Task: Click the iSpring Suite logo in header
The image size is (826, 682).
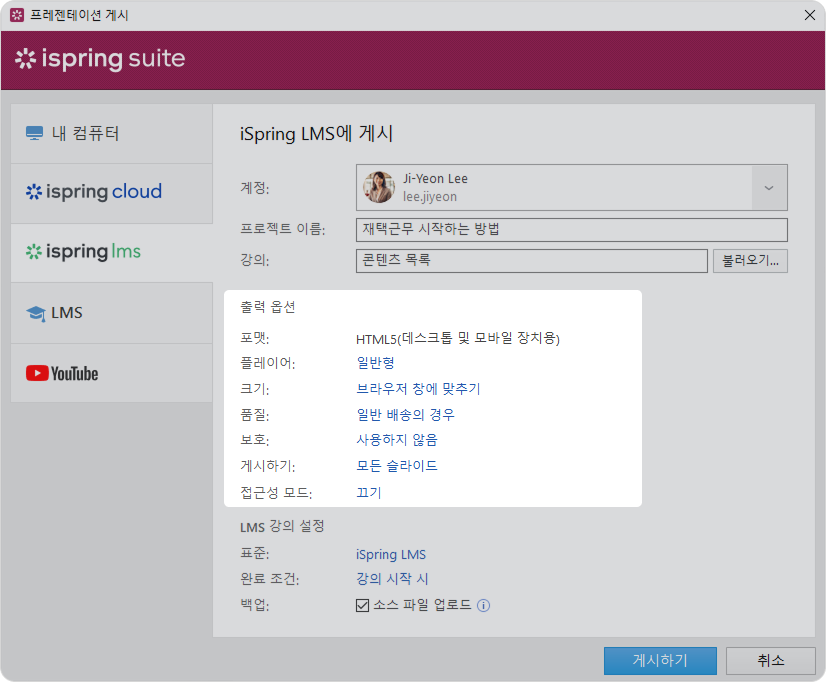Action: (100, 59)
